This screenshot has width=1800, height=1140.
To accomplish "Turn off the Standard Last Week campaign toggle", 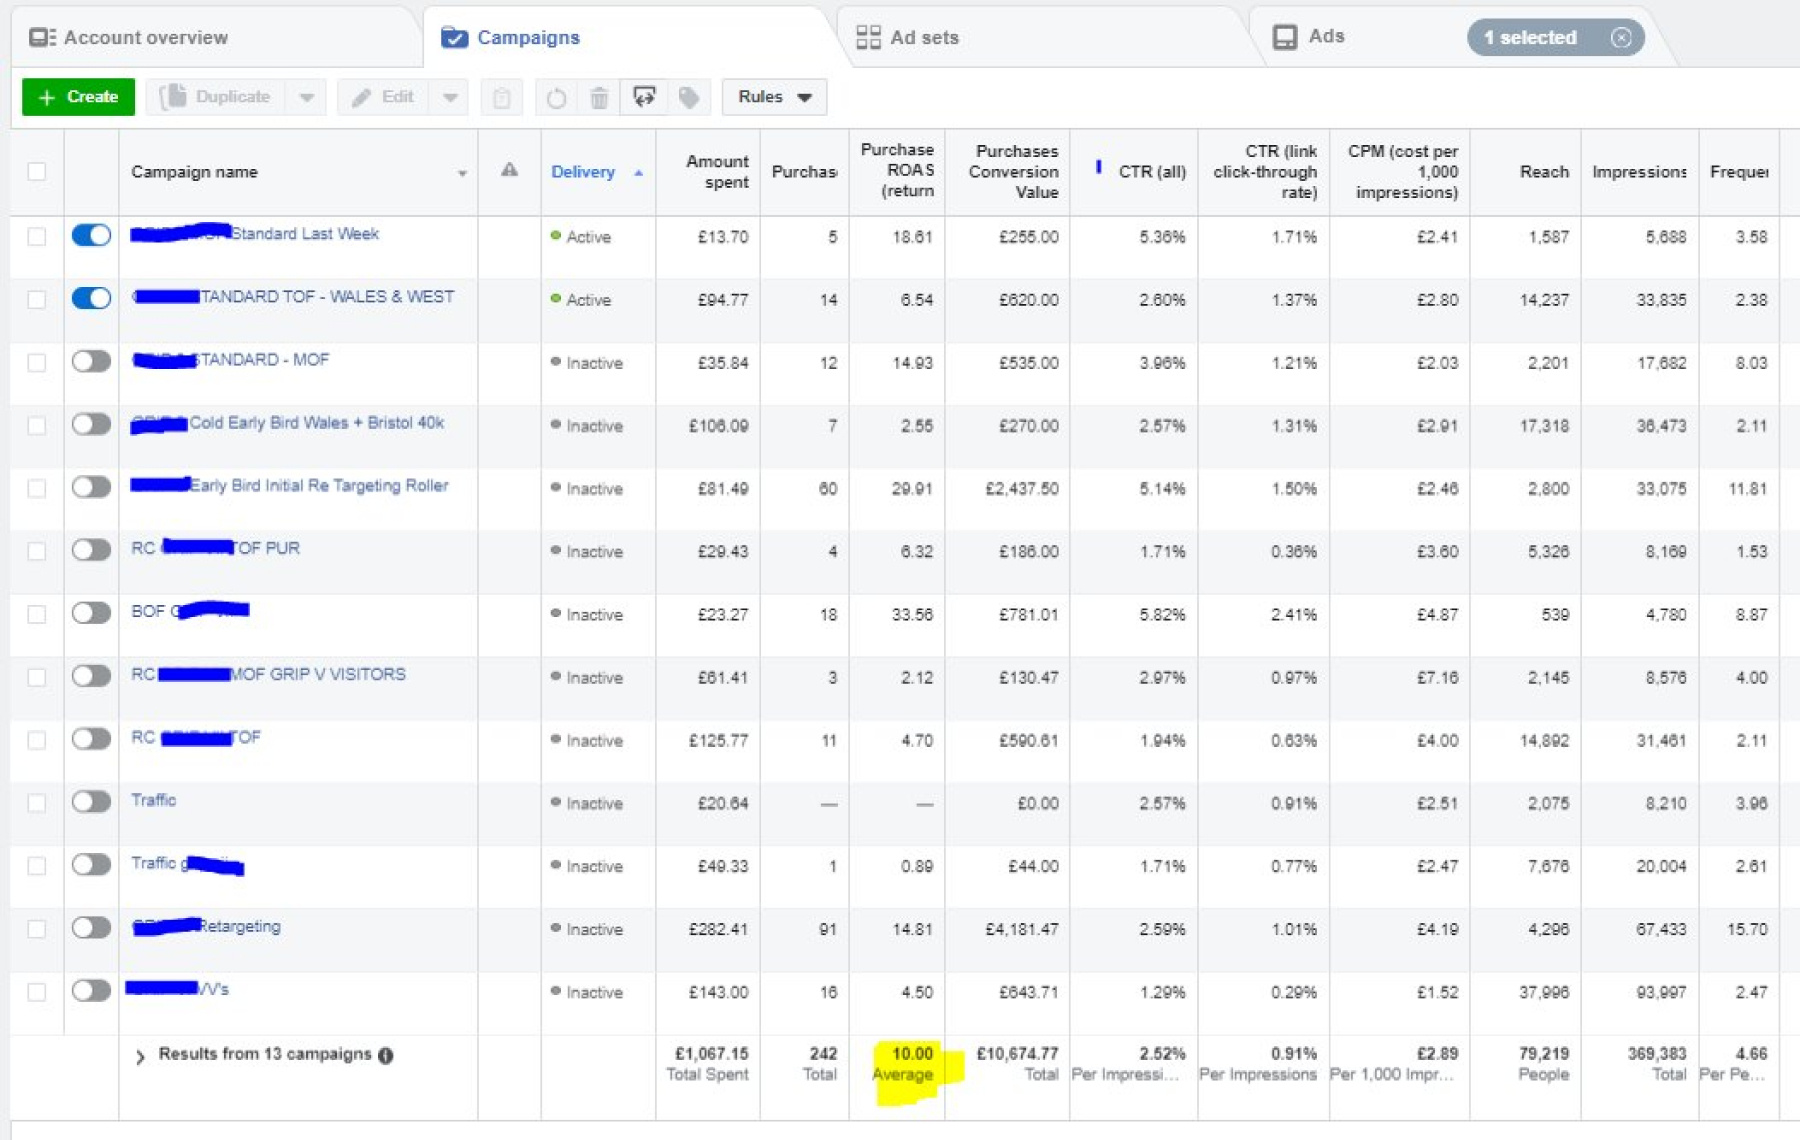I will pos(91,235).
